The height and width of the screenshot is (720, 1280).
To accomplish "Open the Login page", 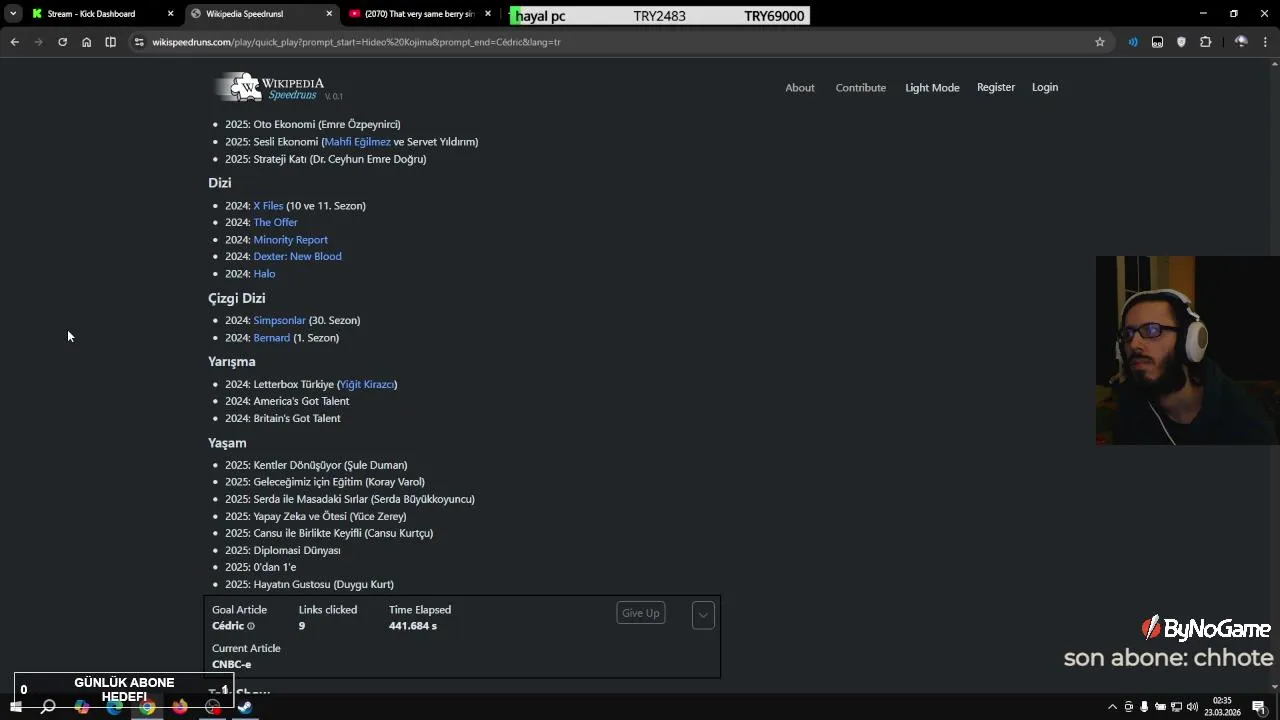I will 1045,87.
